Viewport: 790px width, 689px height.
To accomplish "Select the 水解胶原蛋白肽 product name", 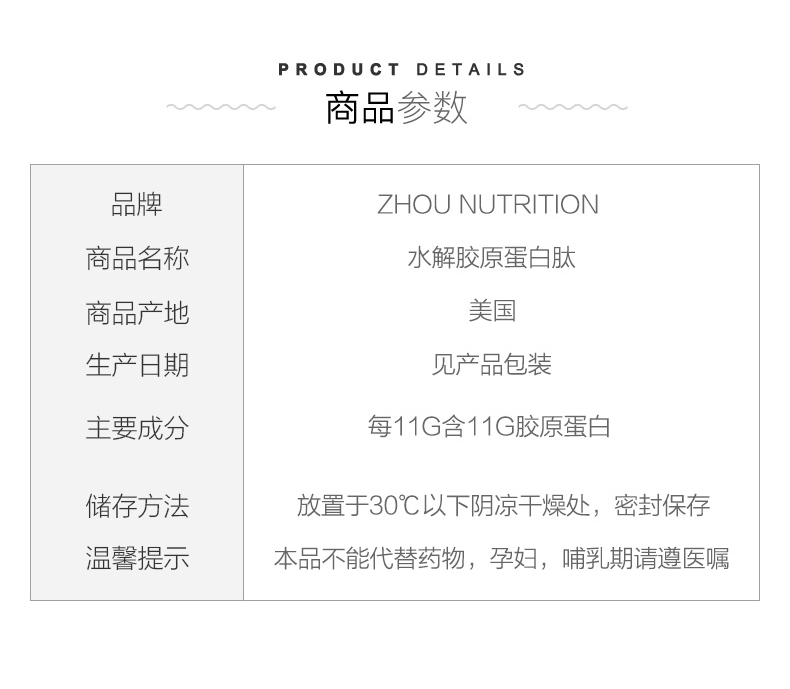I will (491, 258).
